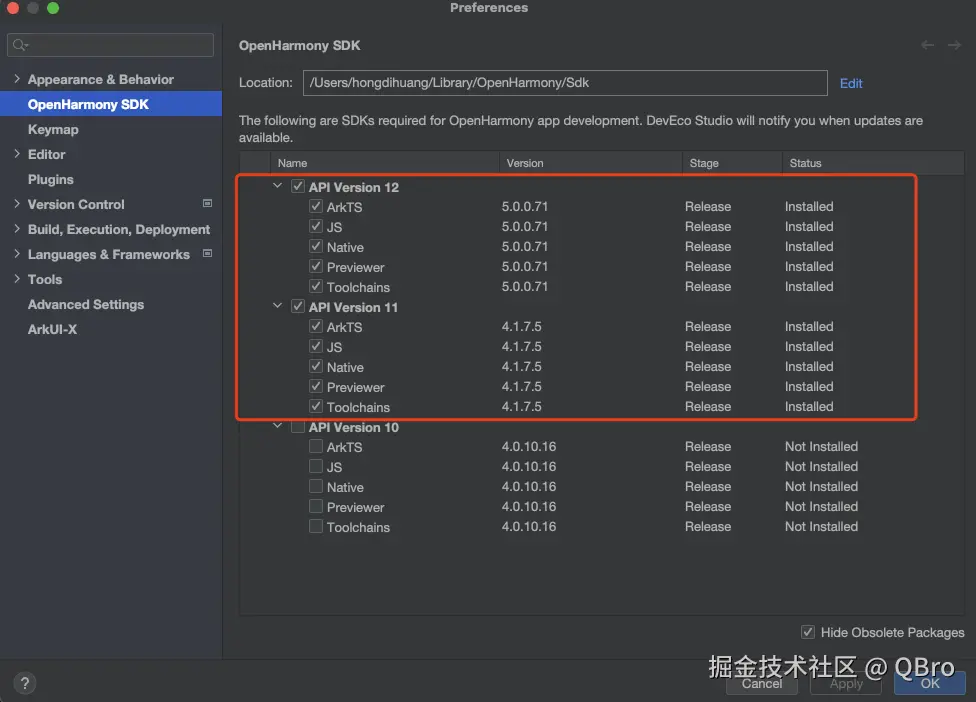Screen dimensions: 976x702
Task: Click the back navigation arrow icon
Action: click(x=928, y=45)
